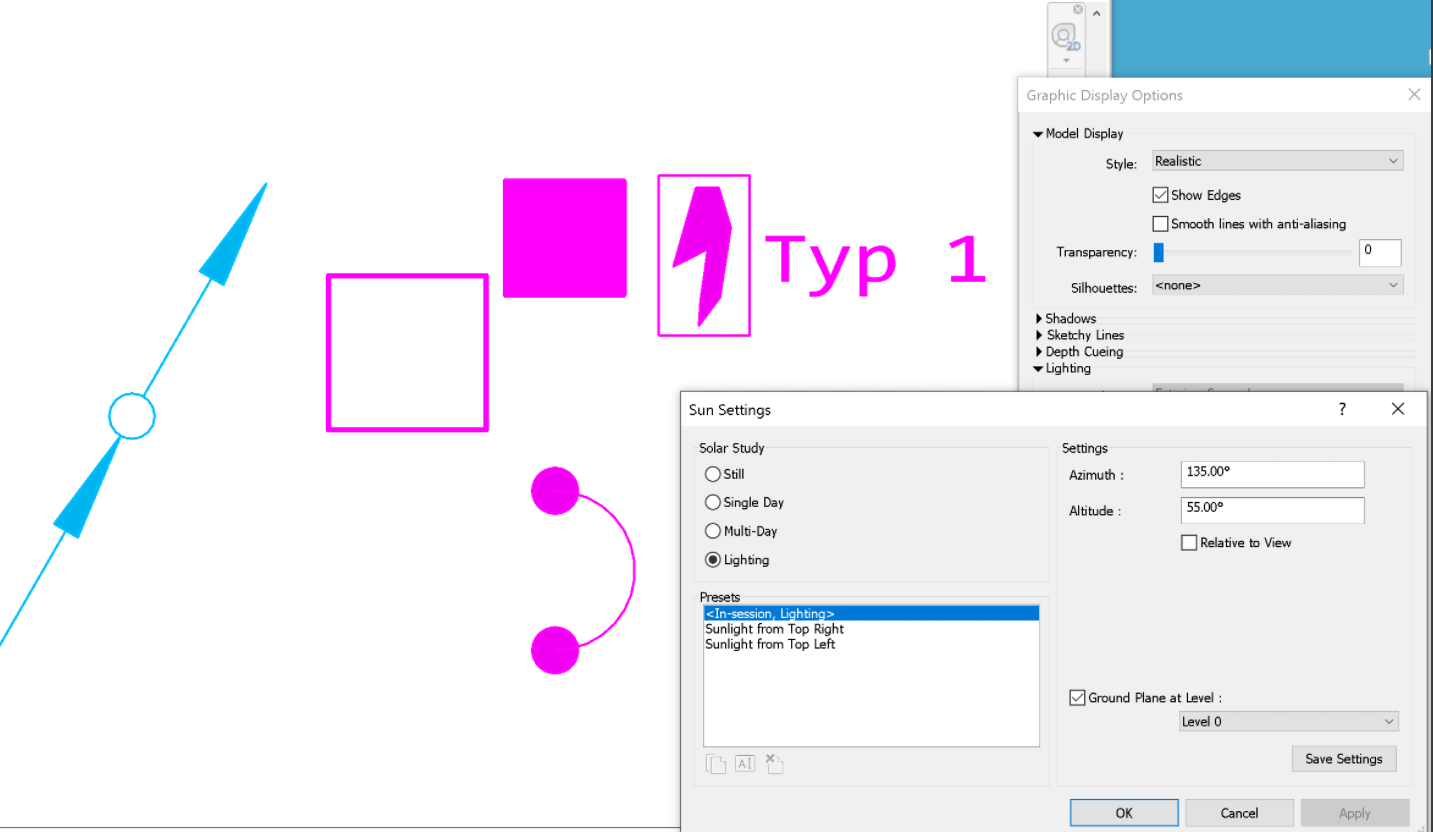The width and height of the screenshot is (1433, 832).
Task: Uncheck Ground Plane at Level
Action: (x=1077, y=697)
